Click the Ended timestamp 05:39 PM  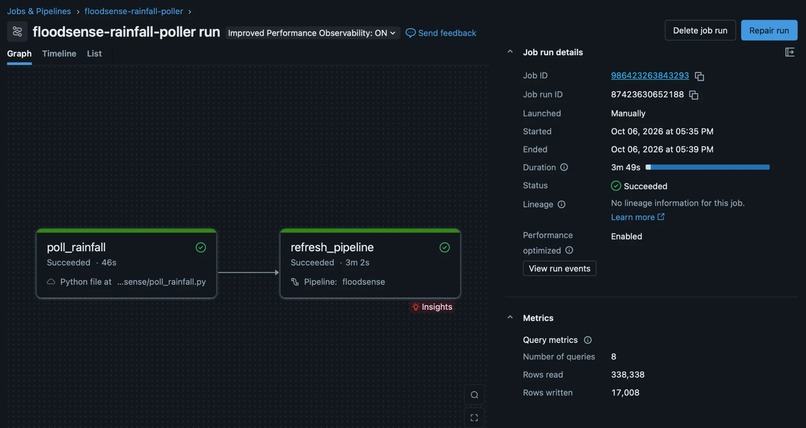pyautogui.click(x=662, y=150)
